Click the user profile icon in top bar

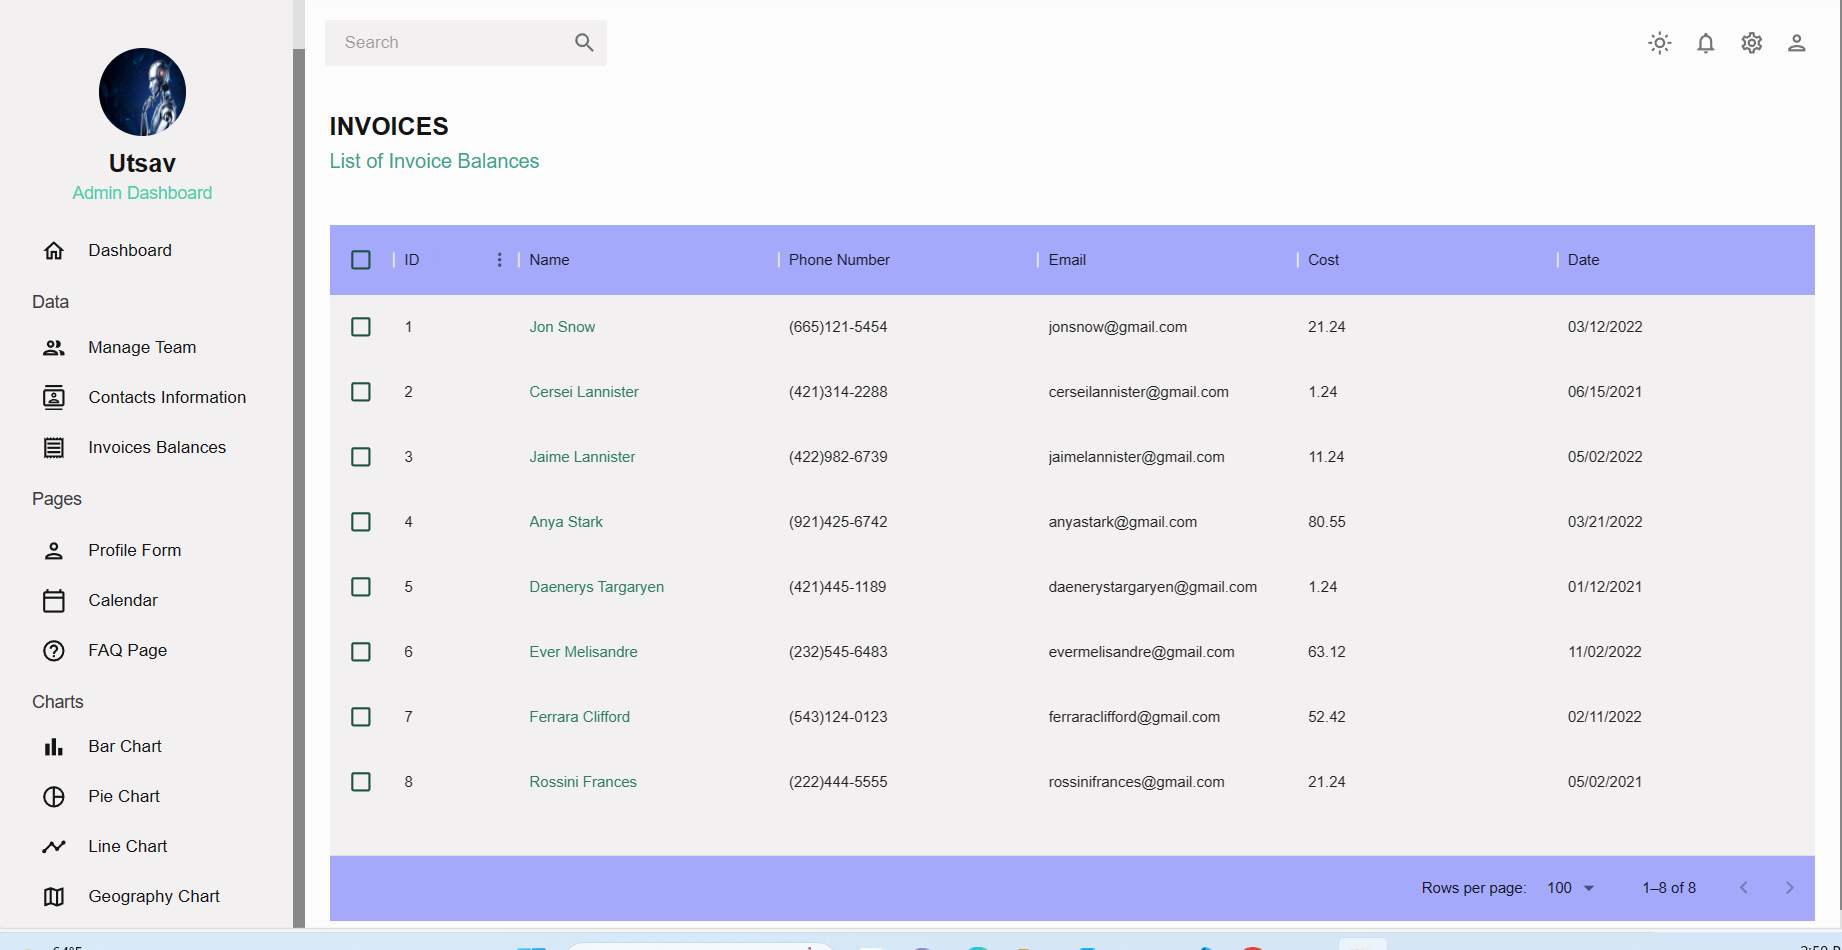click(1796, 43)
